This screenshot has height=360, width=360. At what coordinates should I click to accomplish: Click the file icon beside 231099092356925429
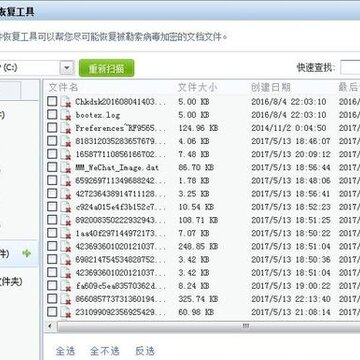tap(66, 312)
